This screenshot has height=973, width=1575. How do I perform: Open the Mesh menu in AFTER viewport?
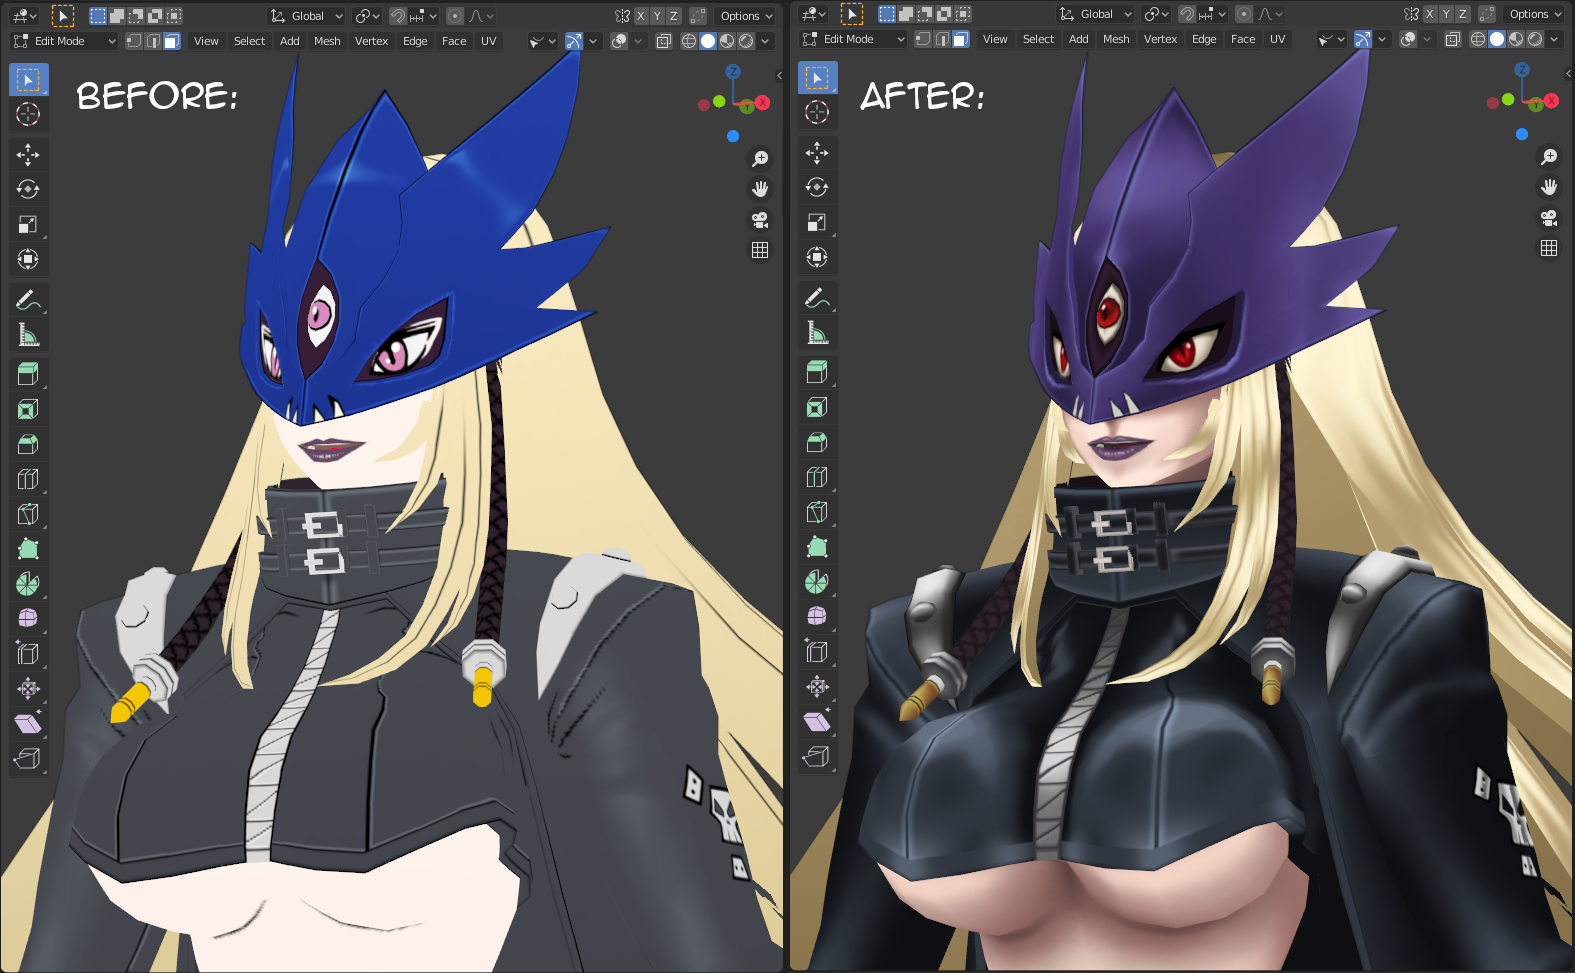tap(1116, 39)
